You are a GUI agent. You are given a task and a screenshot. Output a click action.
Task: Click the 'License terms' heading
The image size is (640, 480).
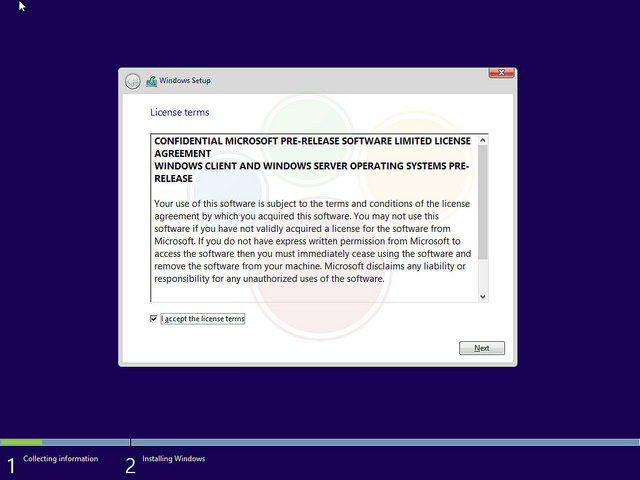click(x=180, y=112)
